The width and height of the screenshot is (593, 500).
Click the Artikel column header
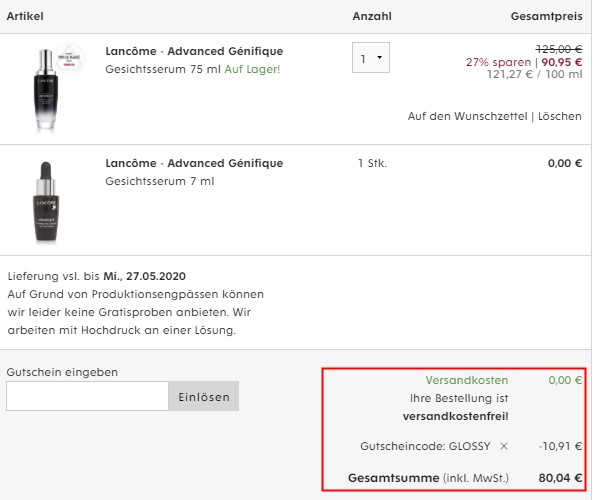click(x=25, y=16)
